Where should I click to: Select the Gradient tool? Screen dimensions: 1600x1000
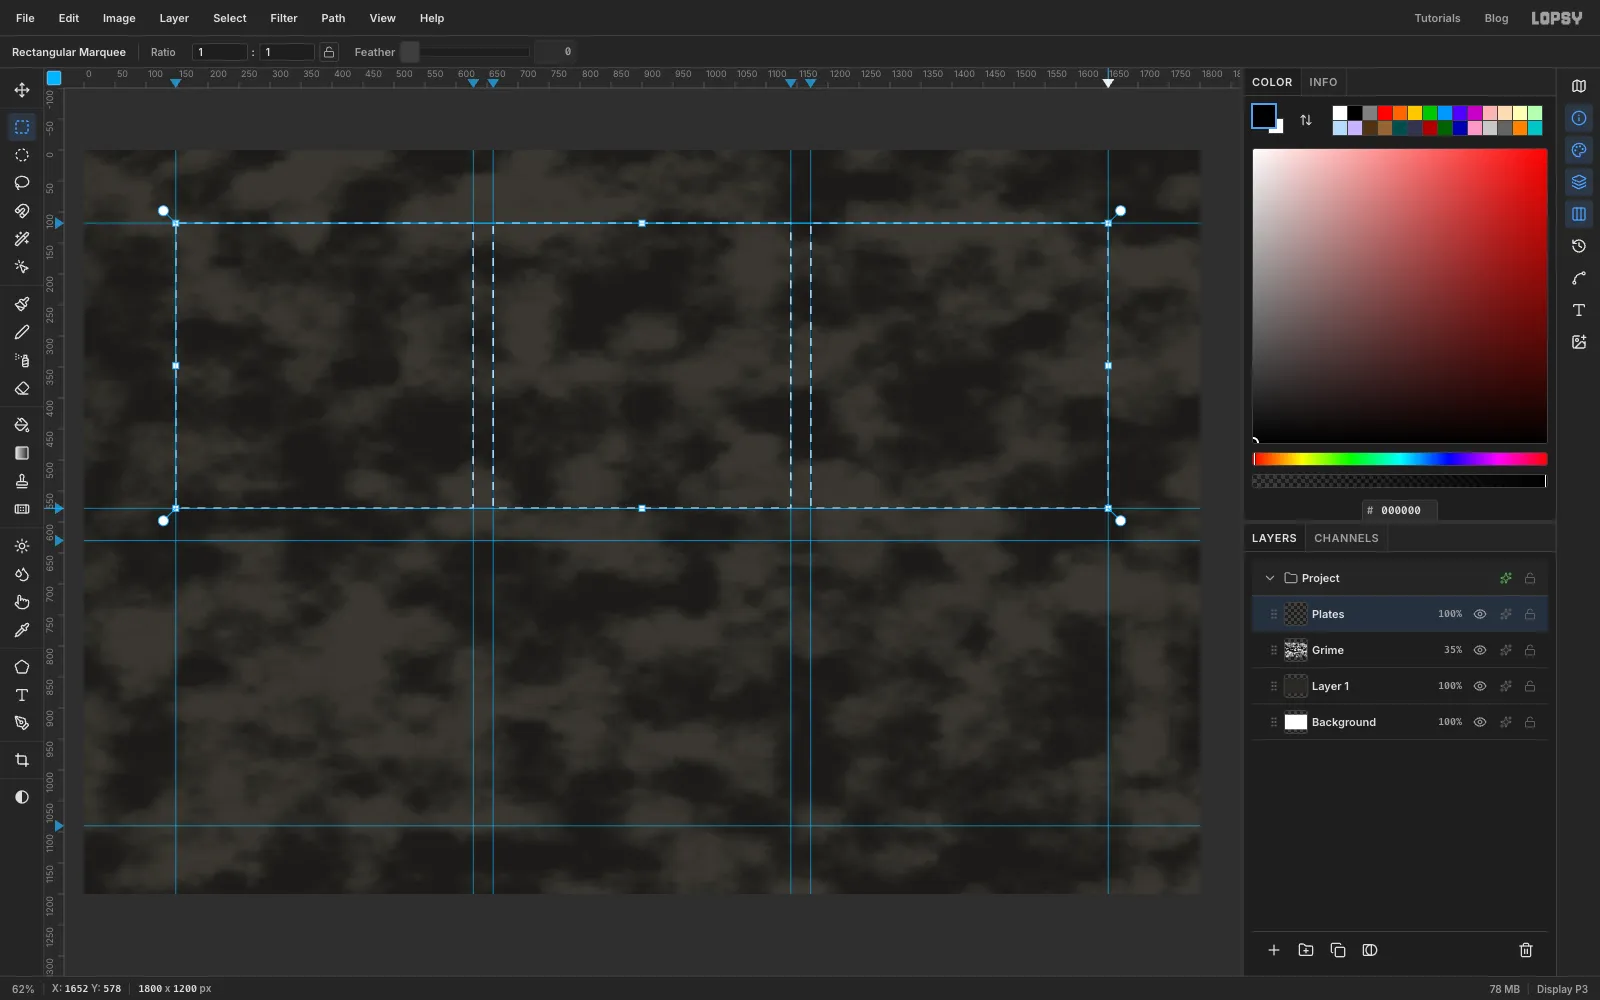point(22,453)
